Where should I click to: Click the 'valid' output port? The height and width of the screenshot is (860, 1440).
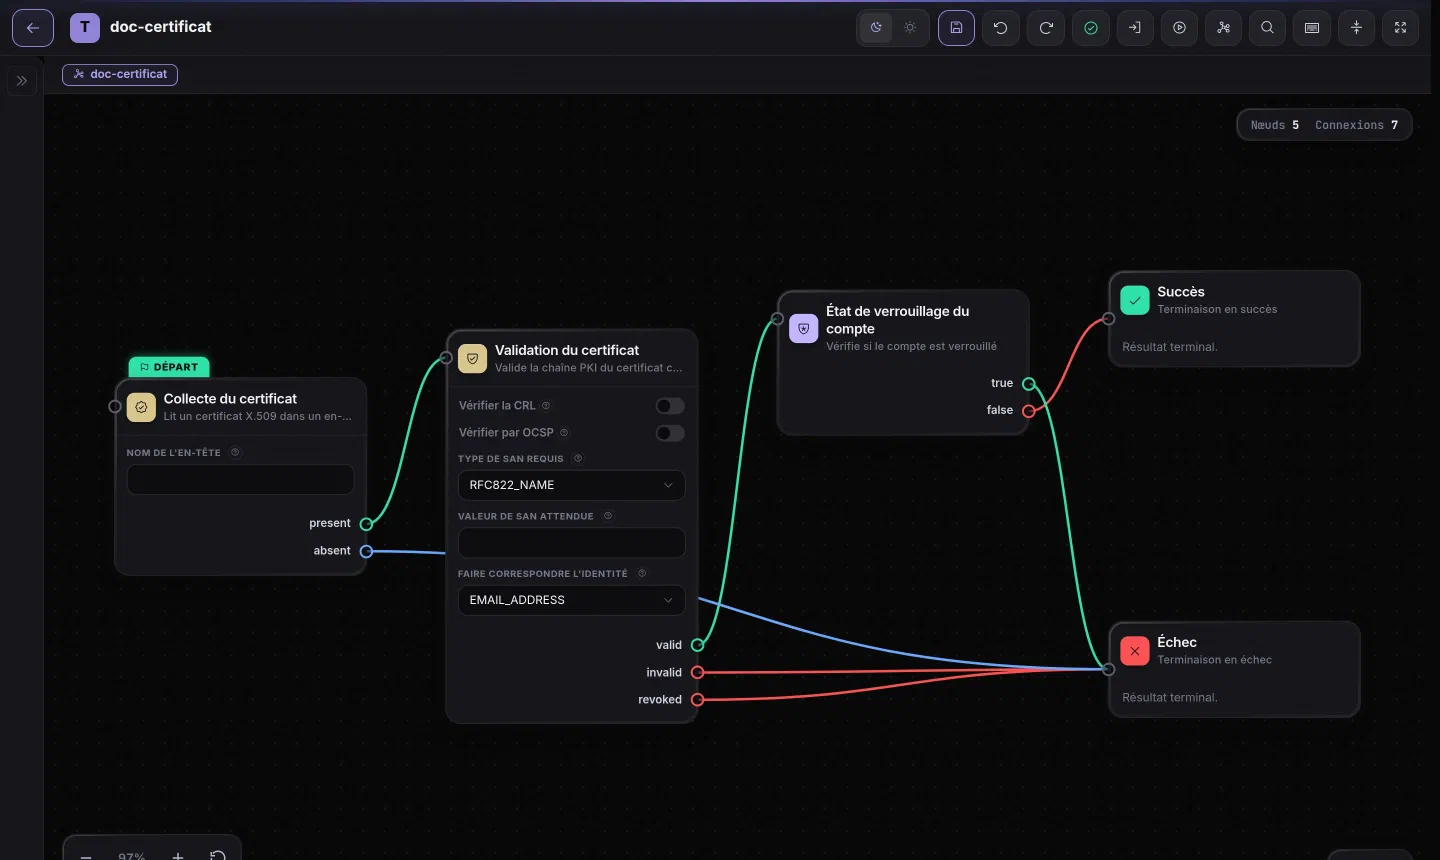click(698, 645)
